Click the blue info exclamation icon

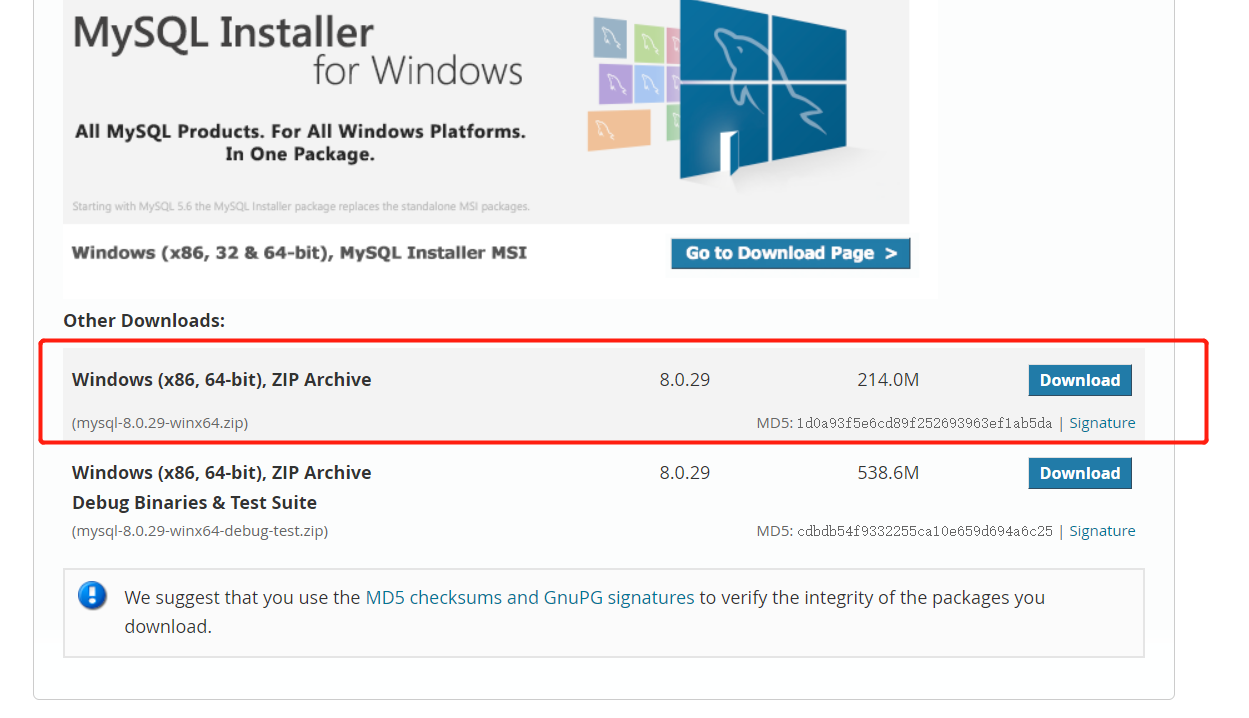coord(92,597)
